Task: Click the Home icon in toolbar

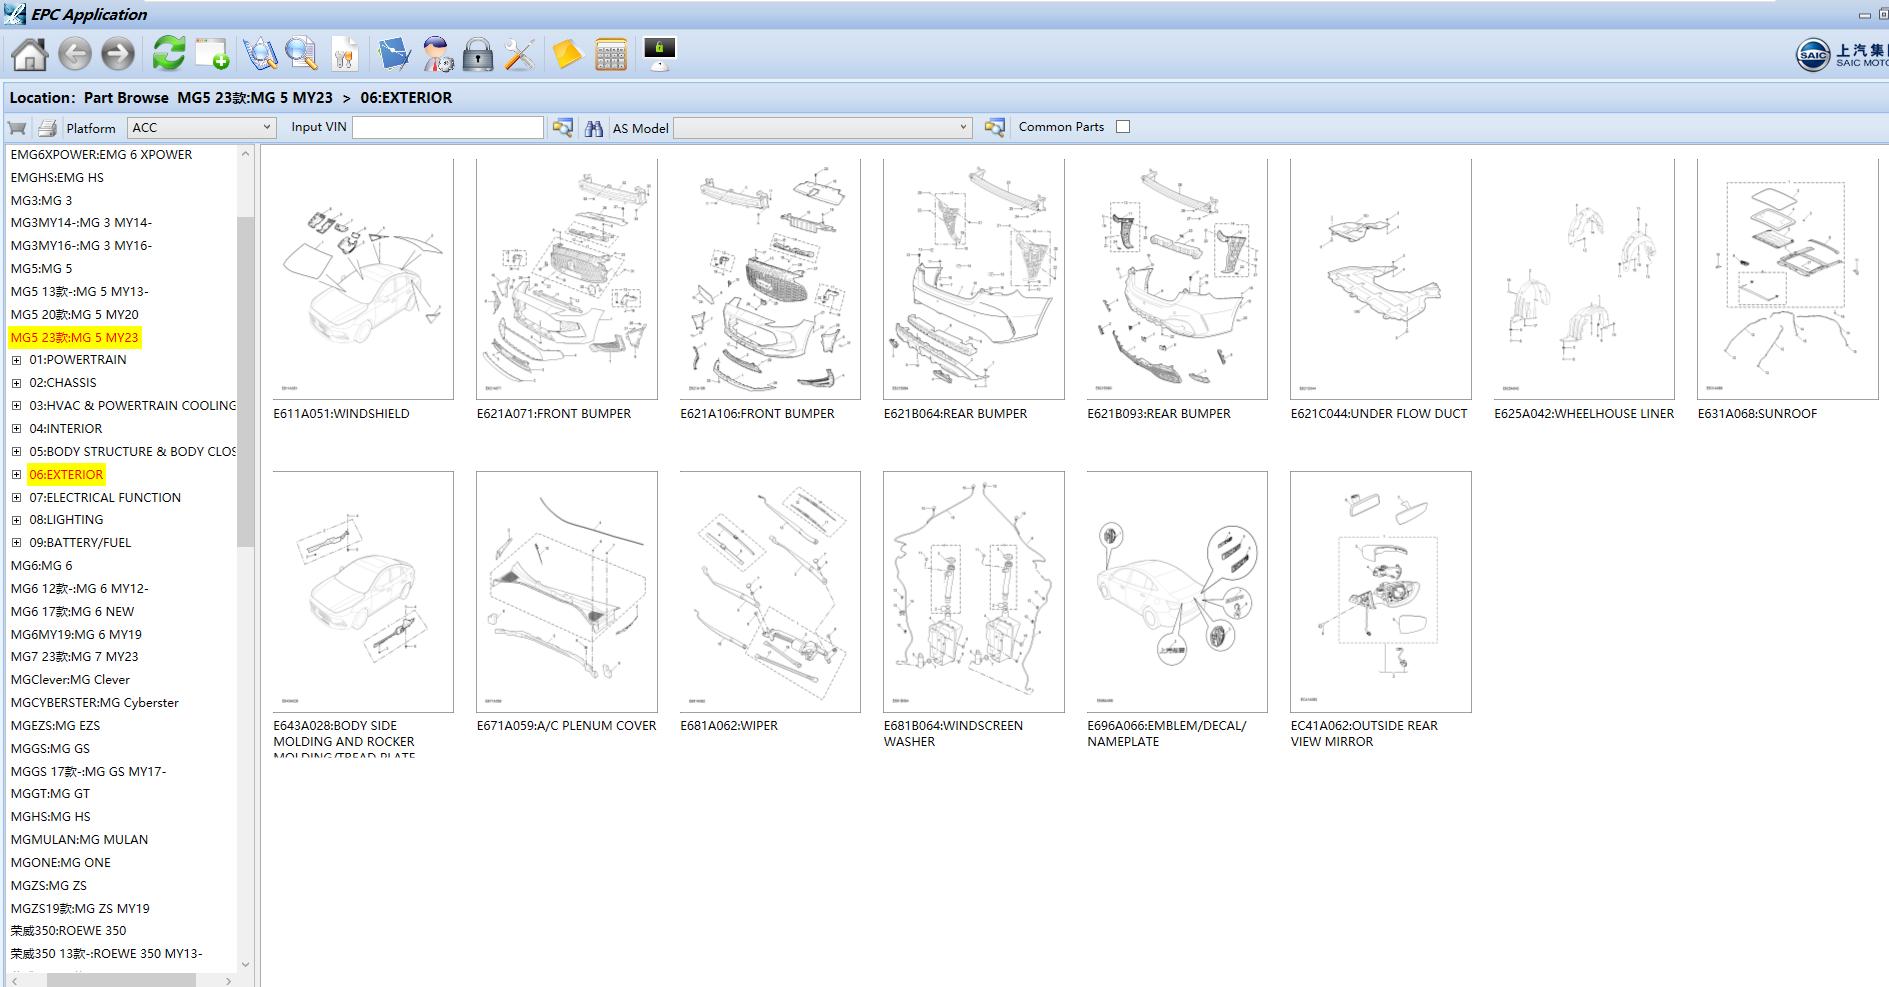Action: tap(29, 54)
